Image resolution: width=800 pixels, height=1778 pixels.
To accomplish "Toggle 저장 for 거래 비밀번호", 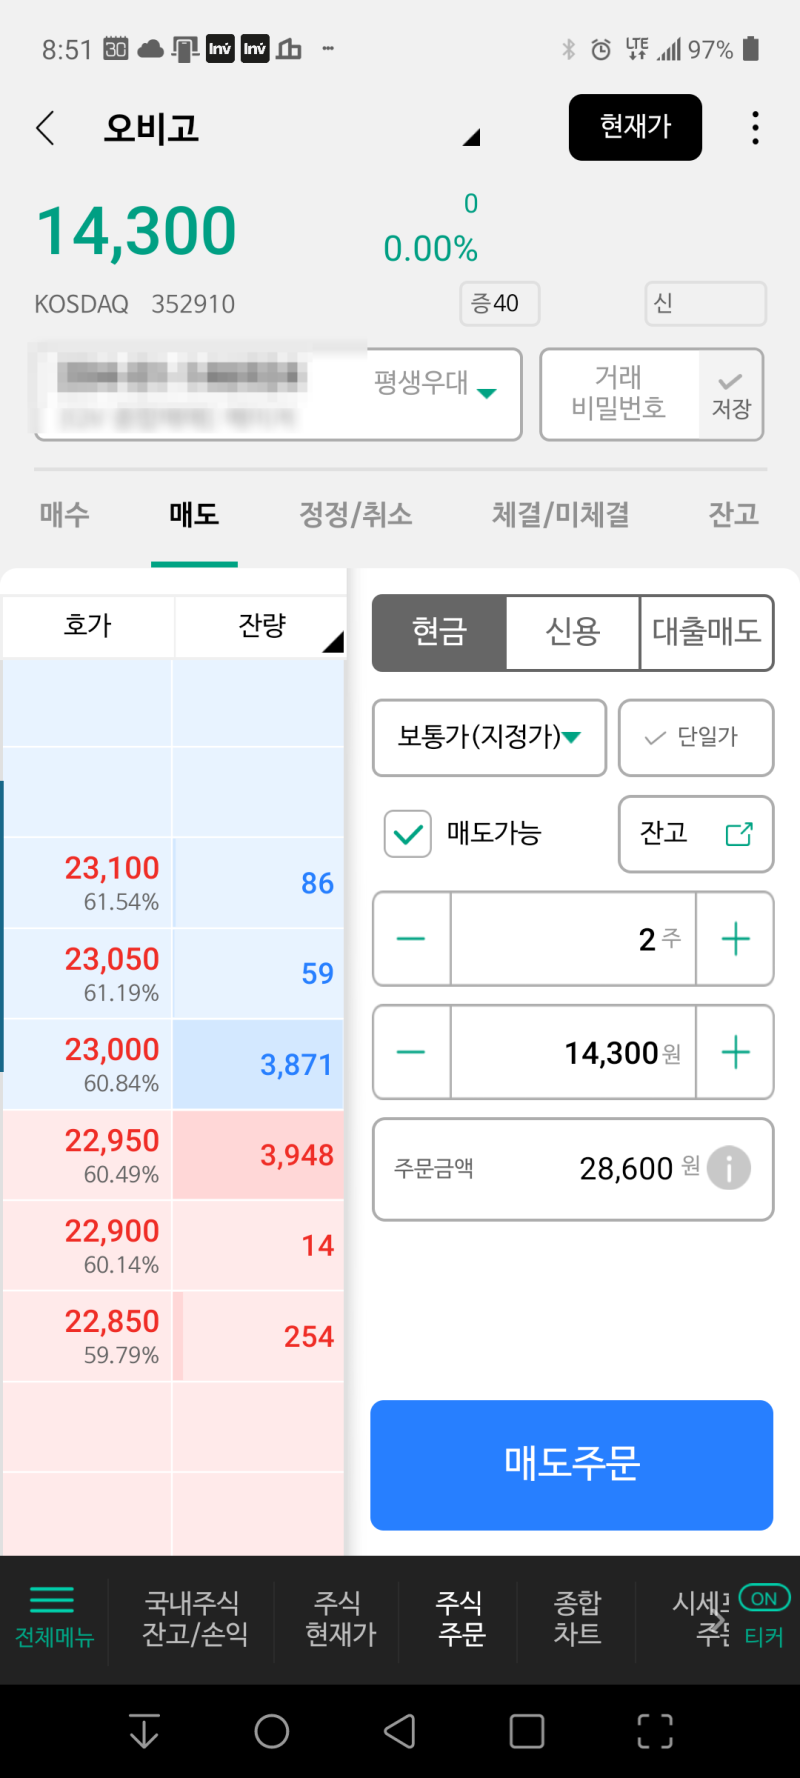I will (729, 394).
